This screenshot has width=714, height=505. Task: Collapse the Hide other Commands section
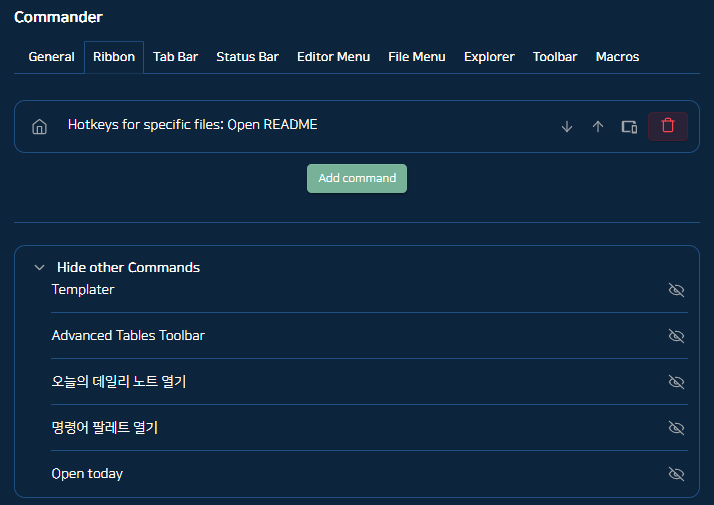(40, 267)
